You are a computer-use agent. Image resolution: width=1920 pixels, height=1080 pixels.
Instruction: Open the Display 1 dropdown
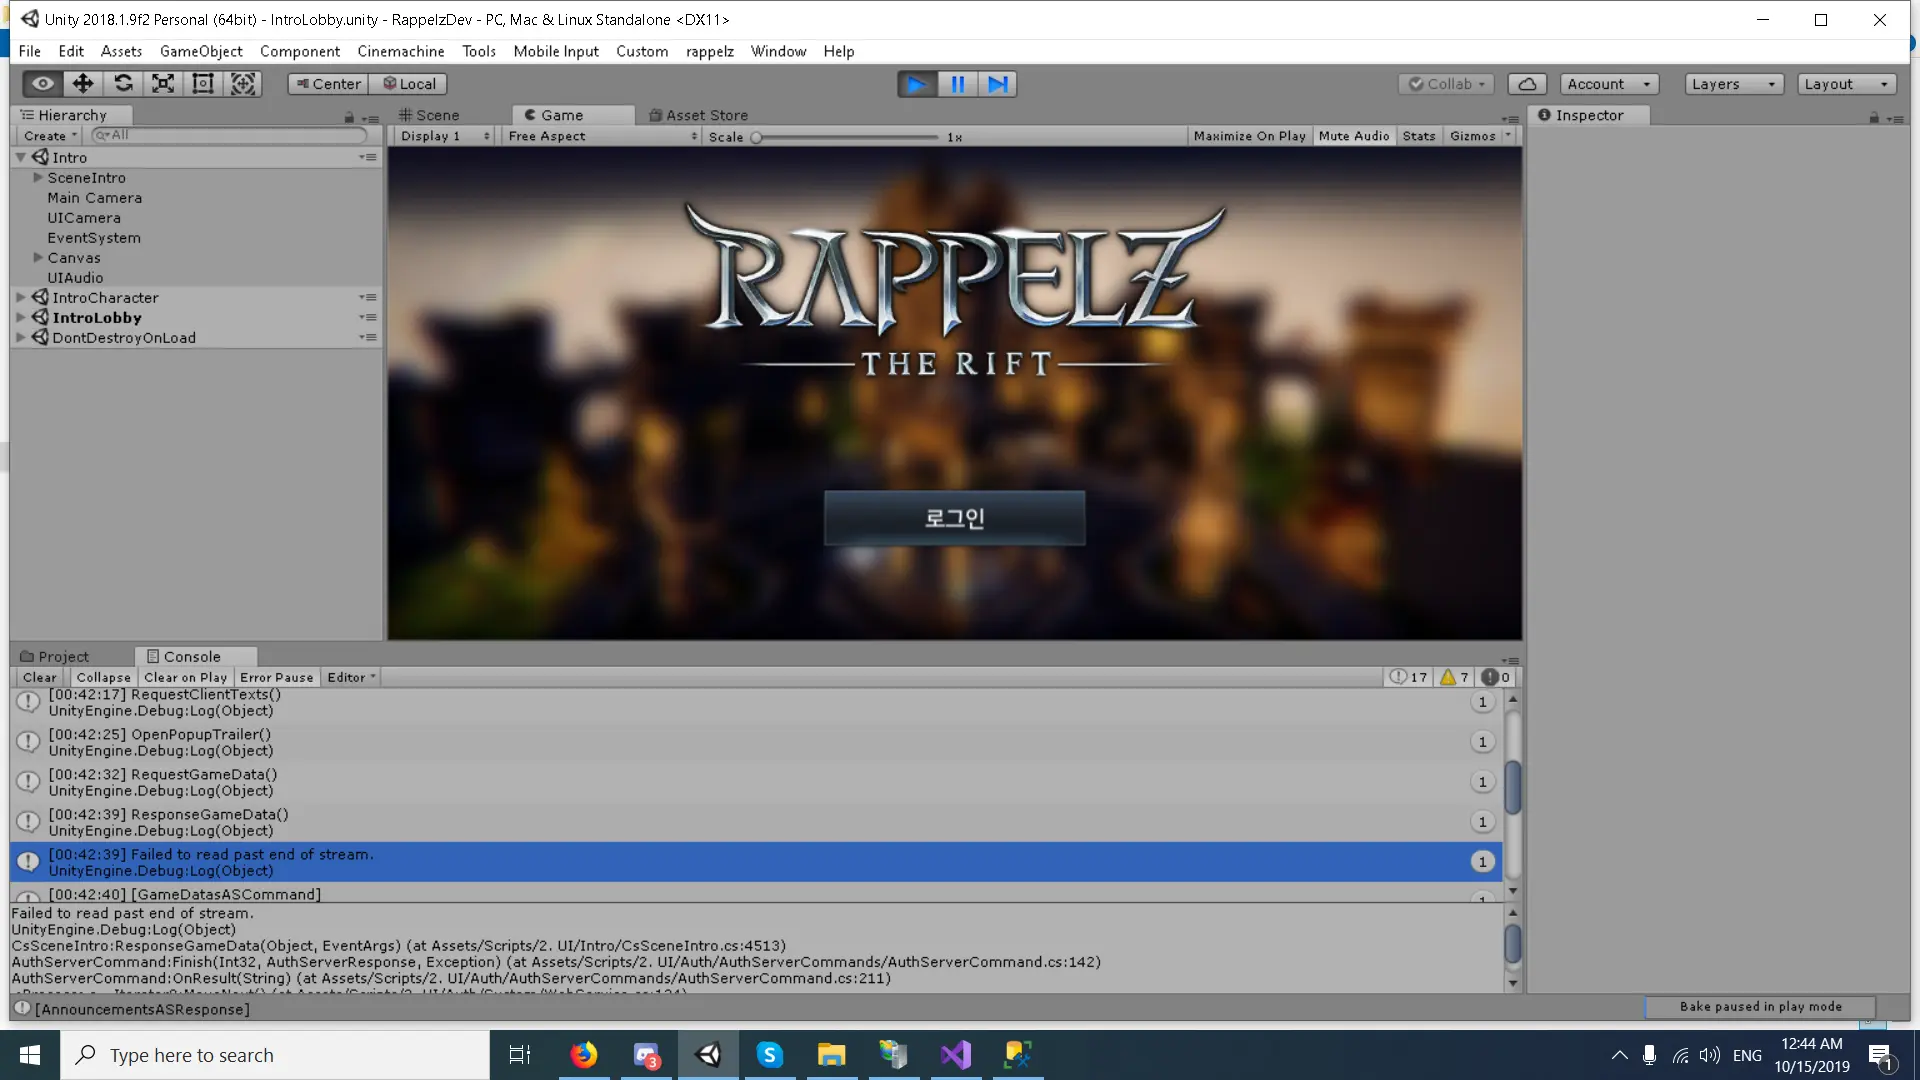pos(445,136)
